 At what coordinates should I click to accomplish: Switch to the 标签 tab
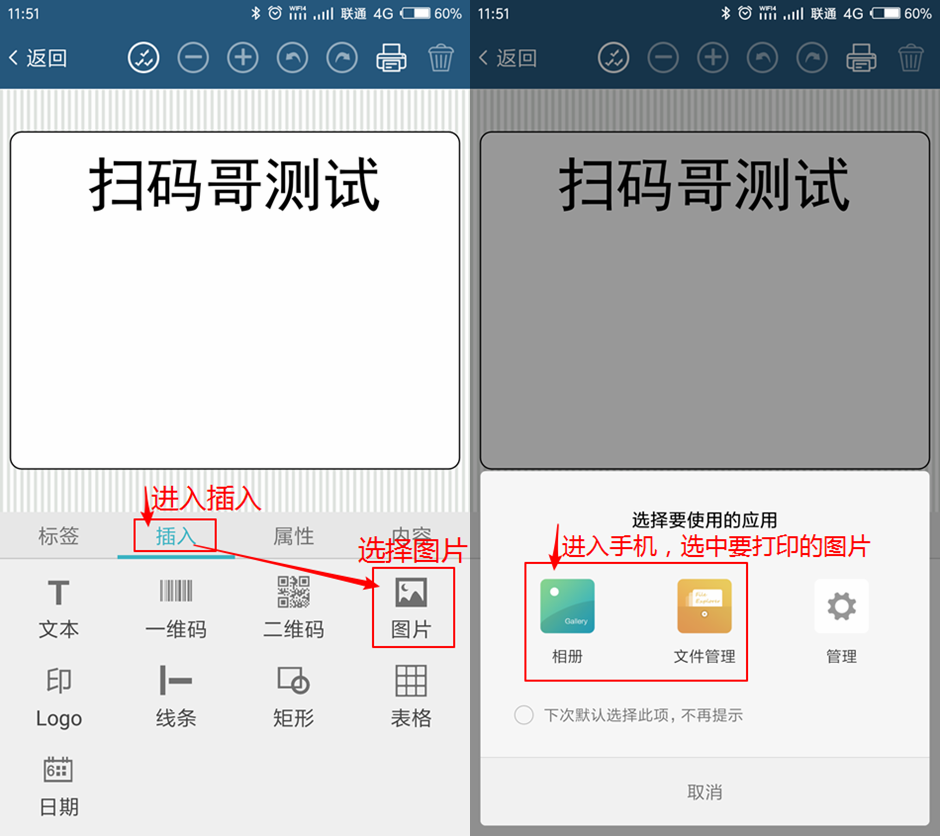coord(59,536)
